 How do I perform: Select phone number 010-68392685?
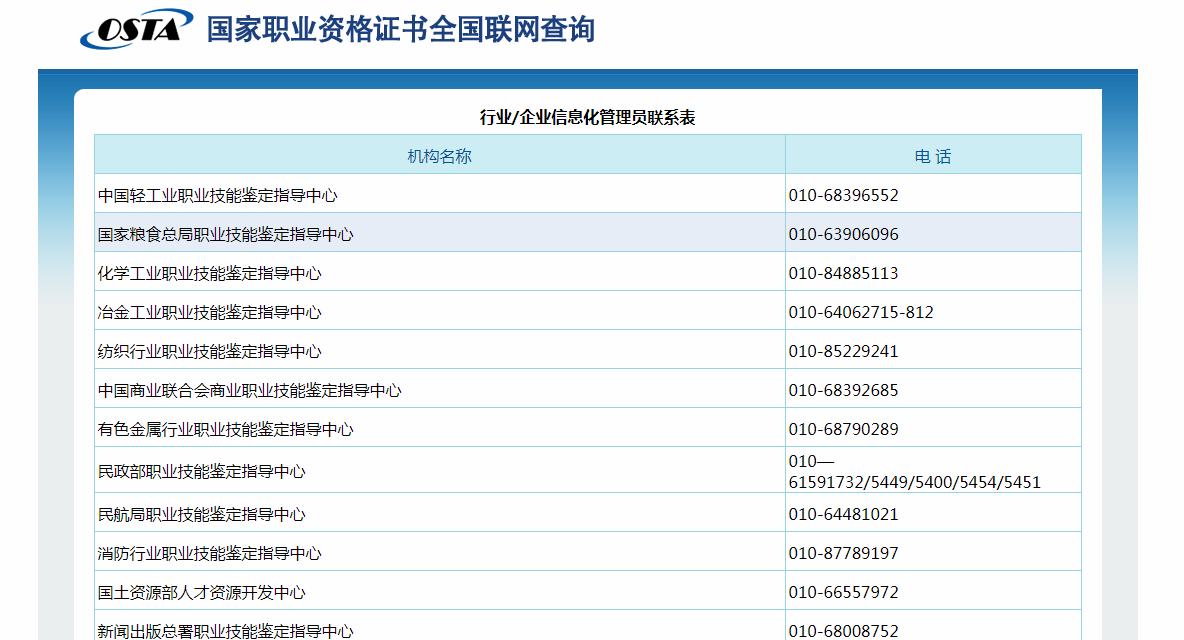843,390
